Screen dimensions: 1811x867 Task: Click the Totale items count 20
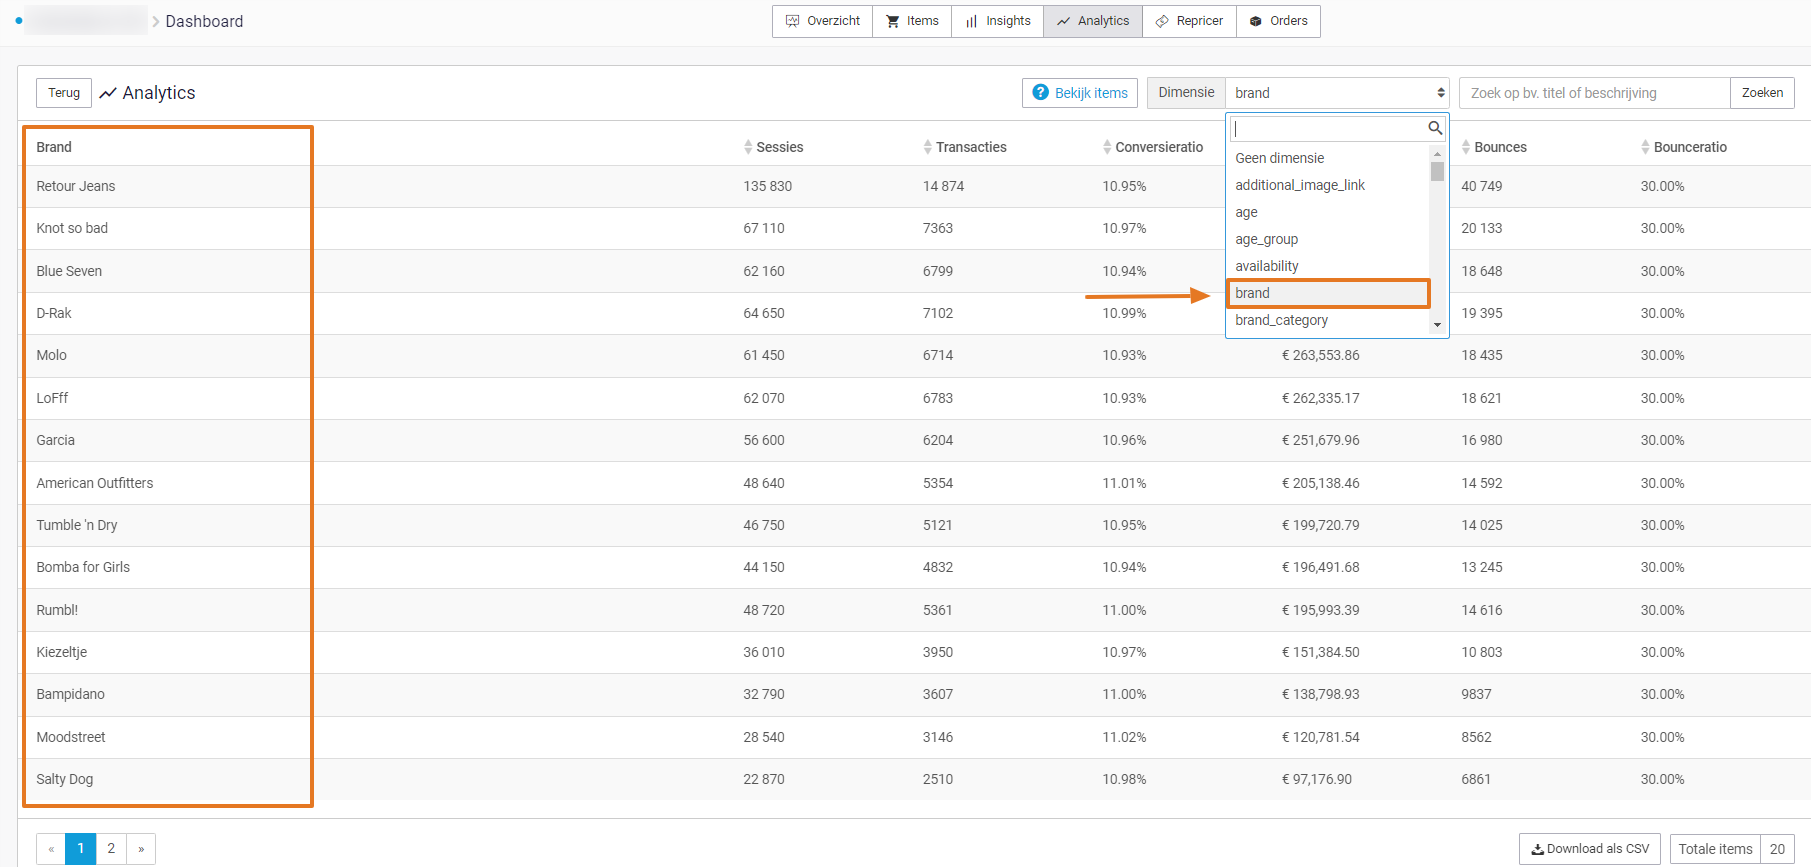tap(1777, 849)
